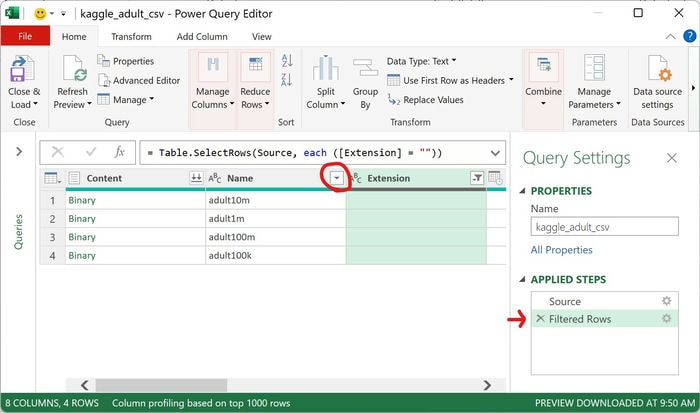Click the Manage Columns icon
The width and height of the screenshot is (700, 413).
[213, 66]
